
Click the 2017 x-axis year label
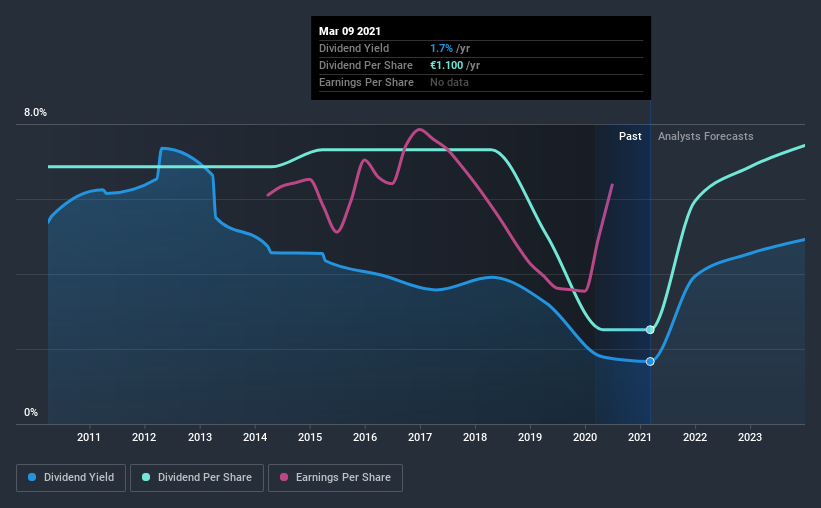(420, 437)
